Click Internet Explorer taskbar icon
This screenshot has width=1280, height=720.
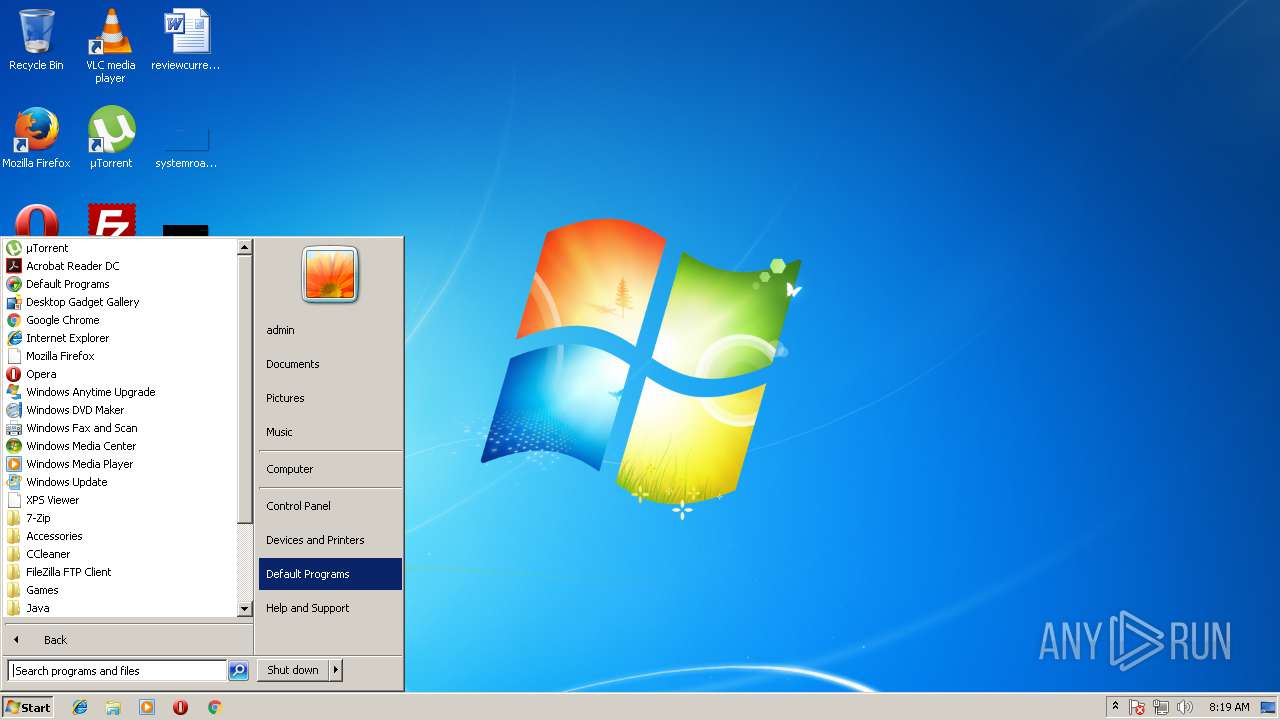click(80, 707)
